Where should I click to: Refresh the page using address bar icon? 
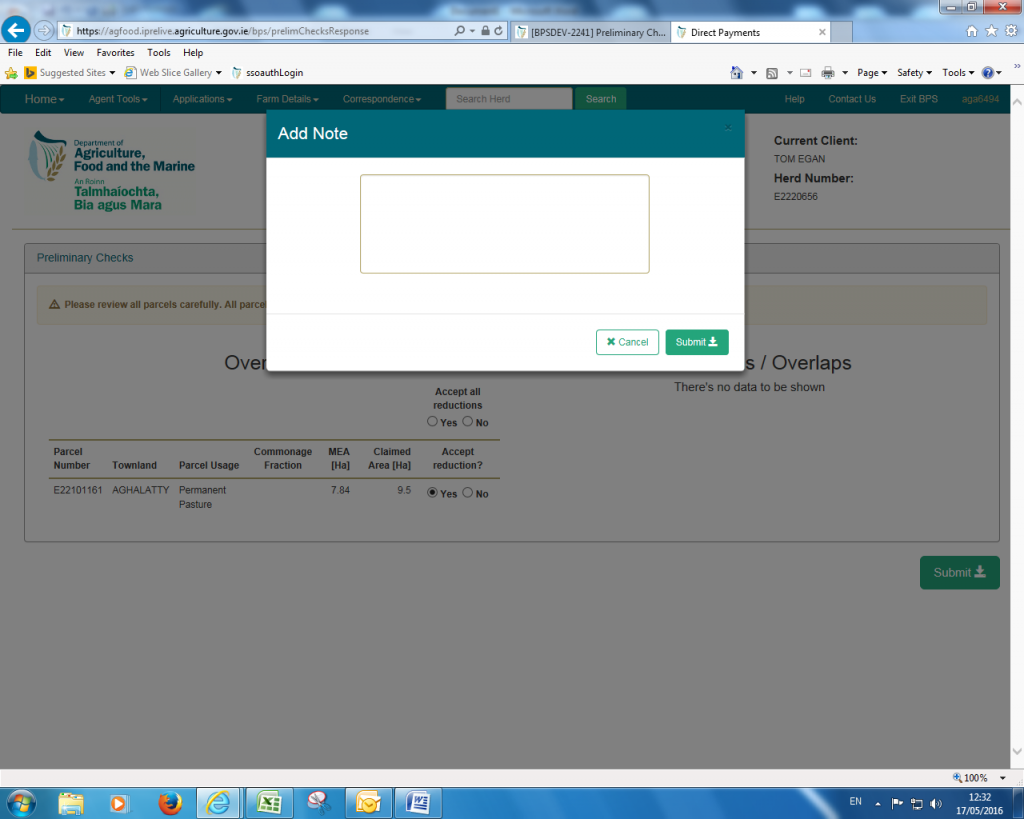tap(499, 31)
